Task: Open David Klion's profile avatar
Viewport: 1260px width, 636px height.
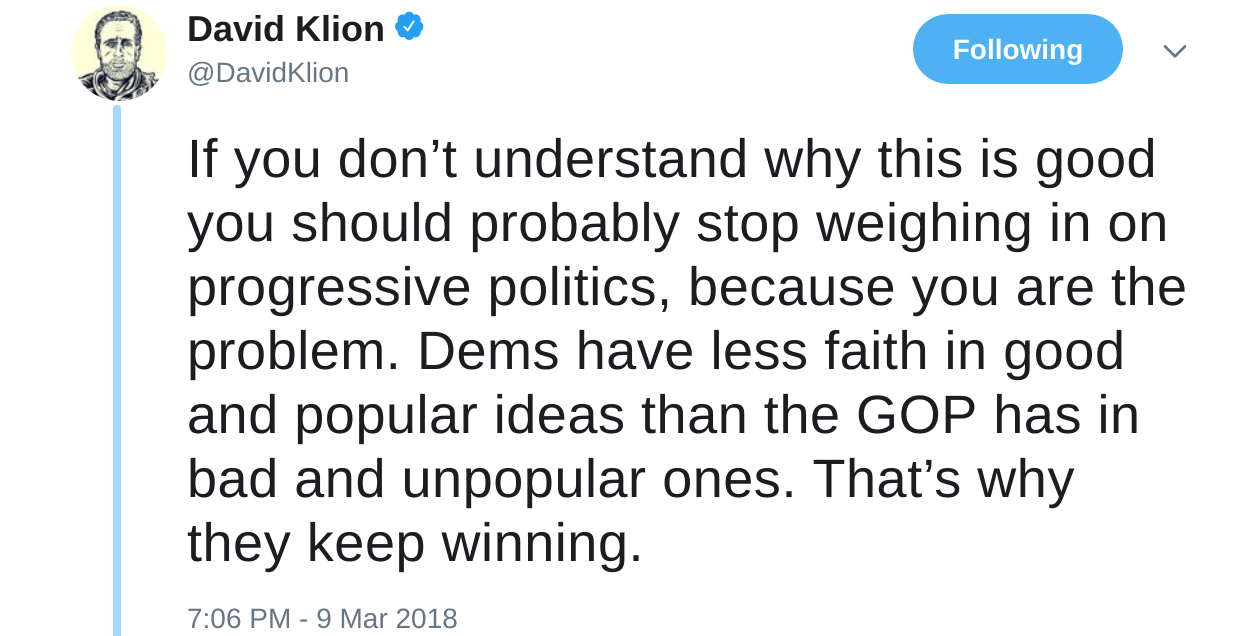Action: (x=119, y=53)
